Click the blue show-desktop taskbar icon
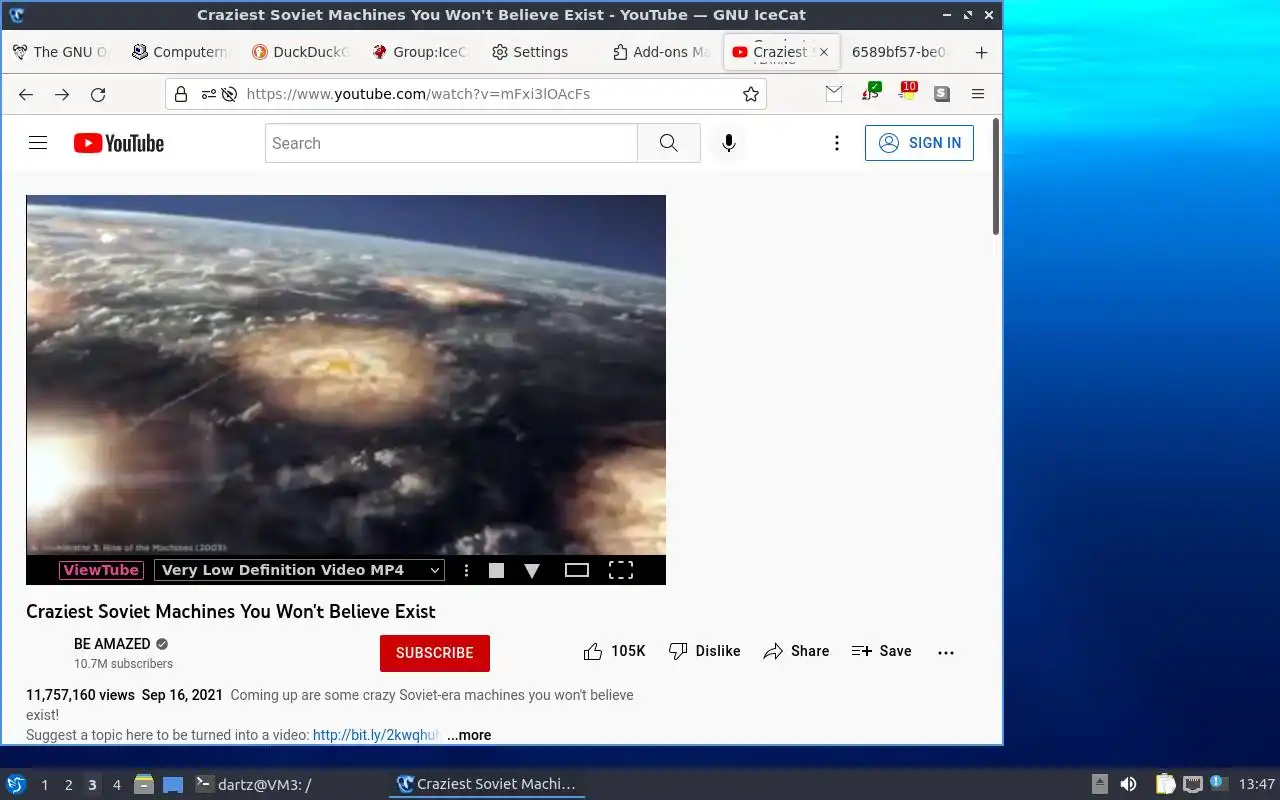The height and width of the screenshot is (800, 1280). pos(173,784)
